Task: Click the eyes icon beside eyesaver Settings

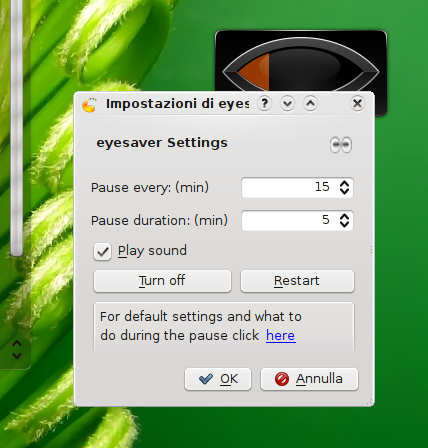Action: [x=341, y=145]
